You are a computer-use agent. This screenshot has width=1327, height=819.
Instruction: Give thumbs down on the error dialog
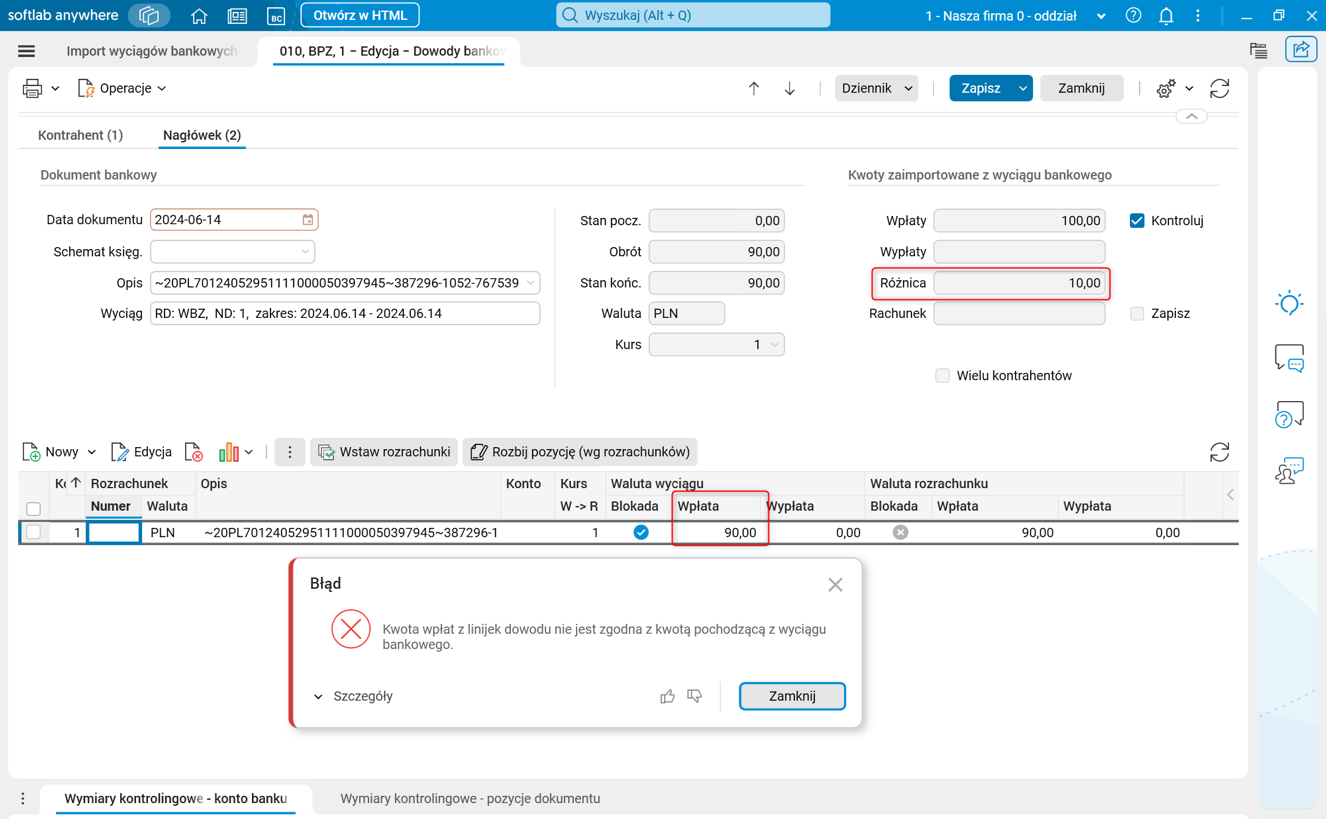pos(694,696)
